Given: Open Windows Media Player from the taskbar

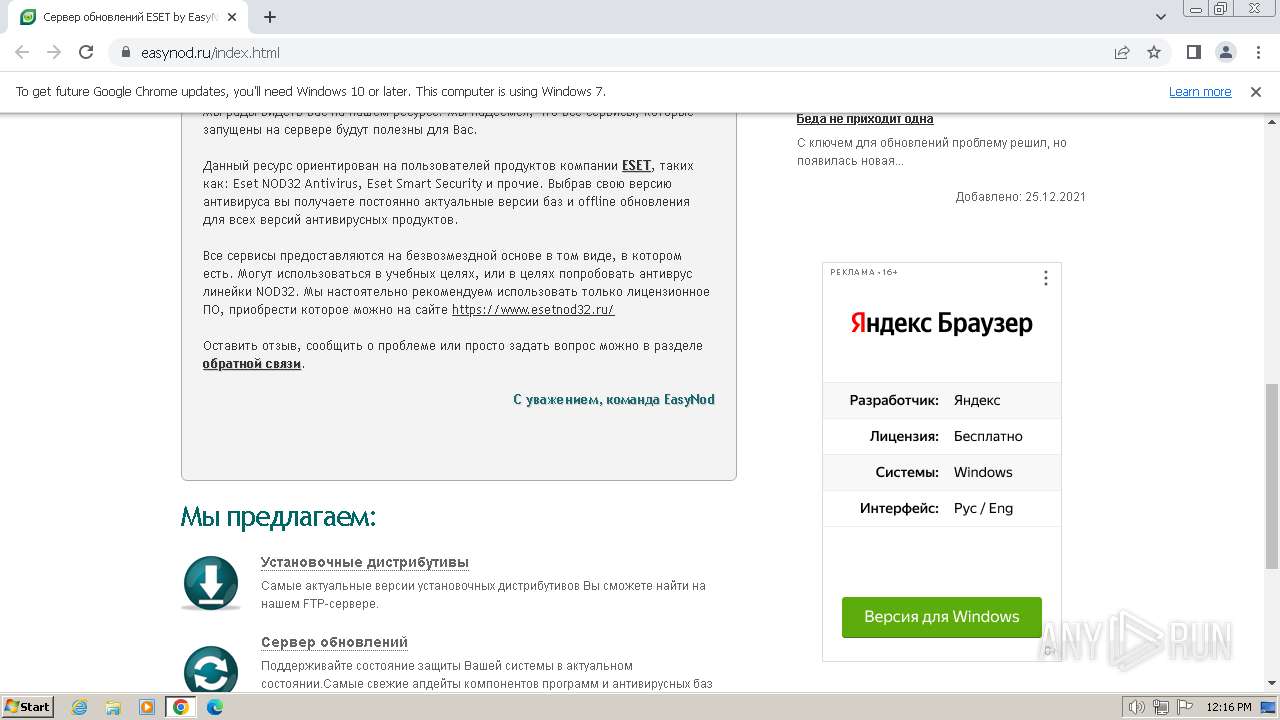Looking at the screenshot, I should point(147,707).
